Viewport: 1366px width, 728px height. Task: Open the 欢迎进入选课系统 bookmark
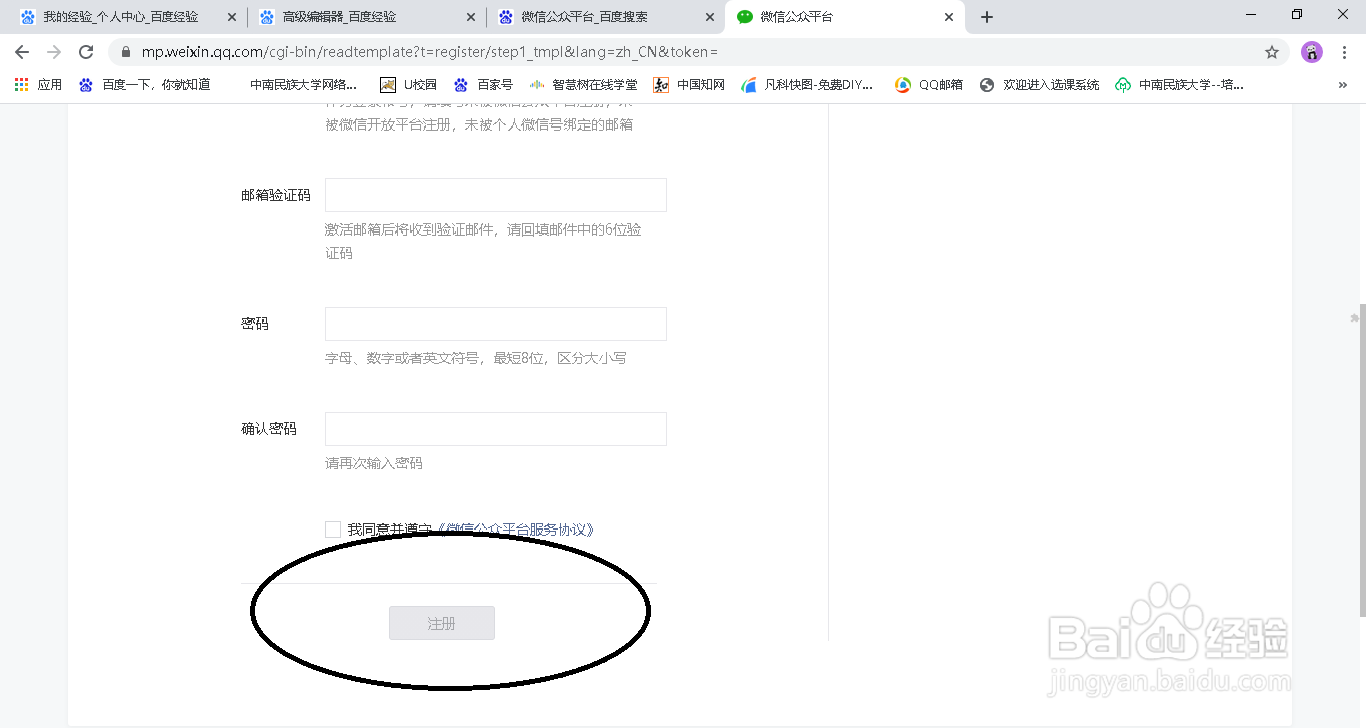click(x=1038, y=84)
